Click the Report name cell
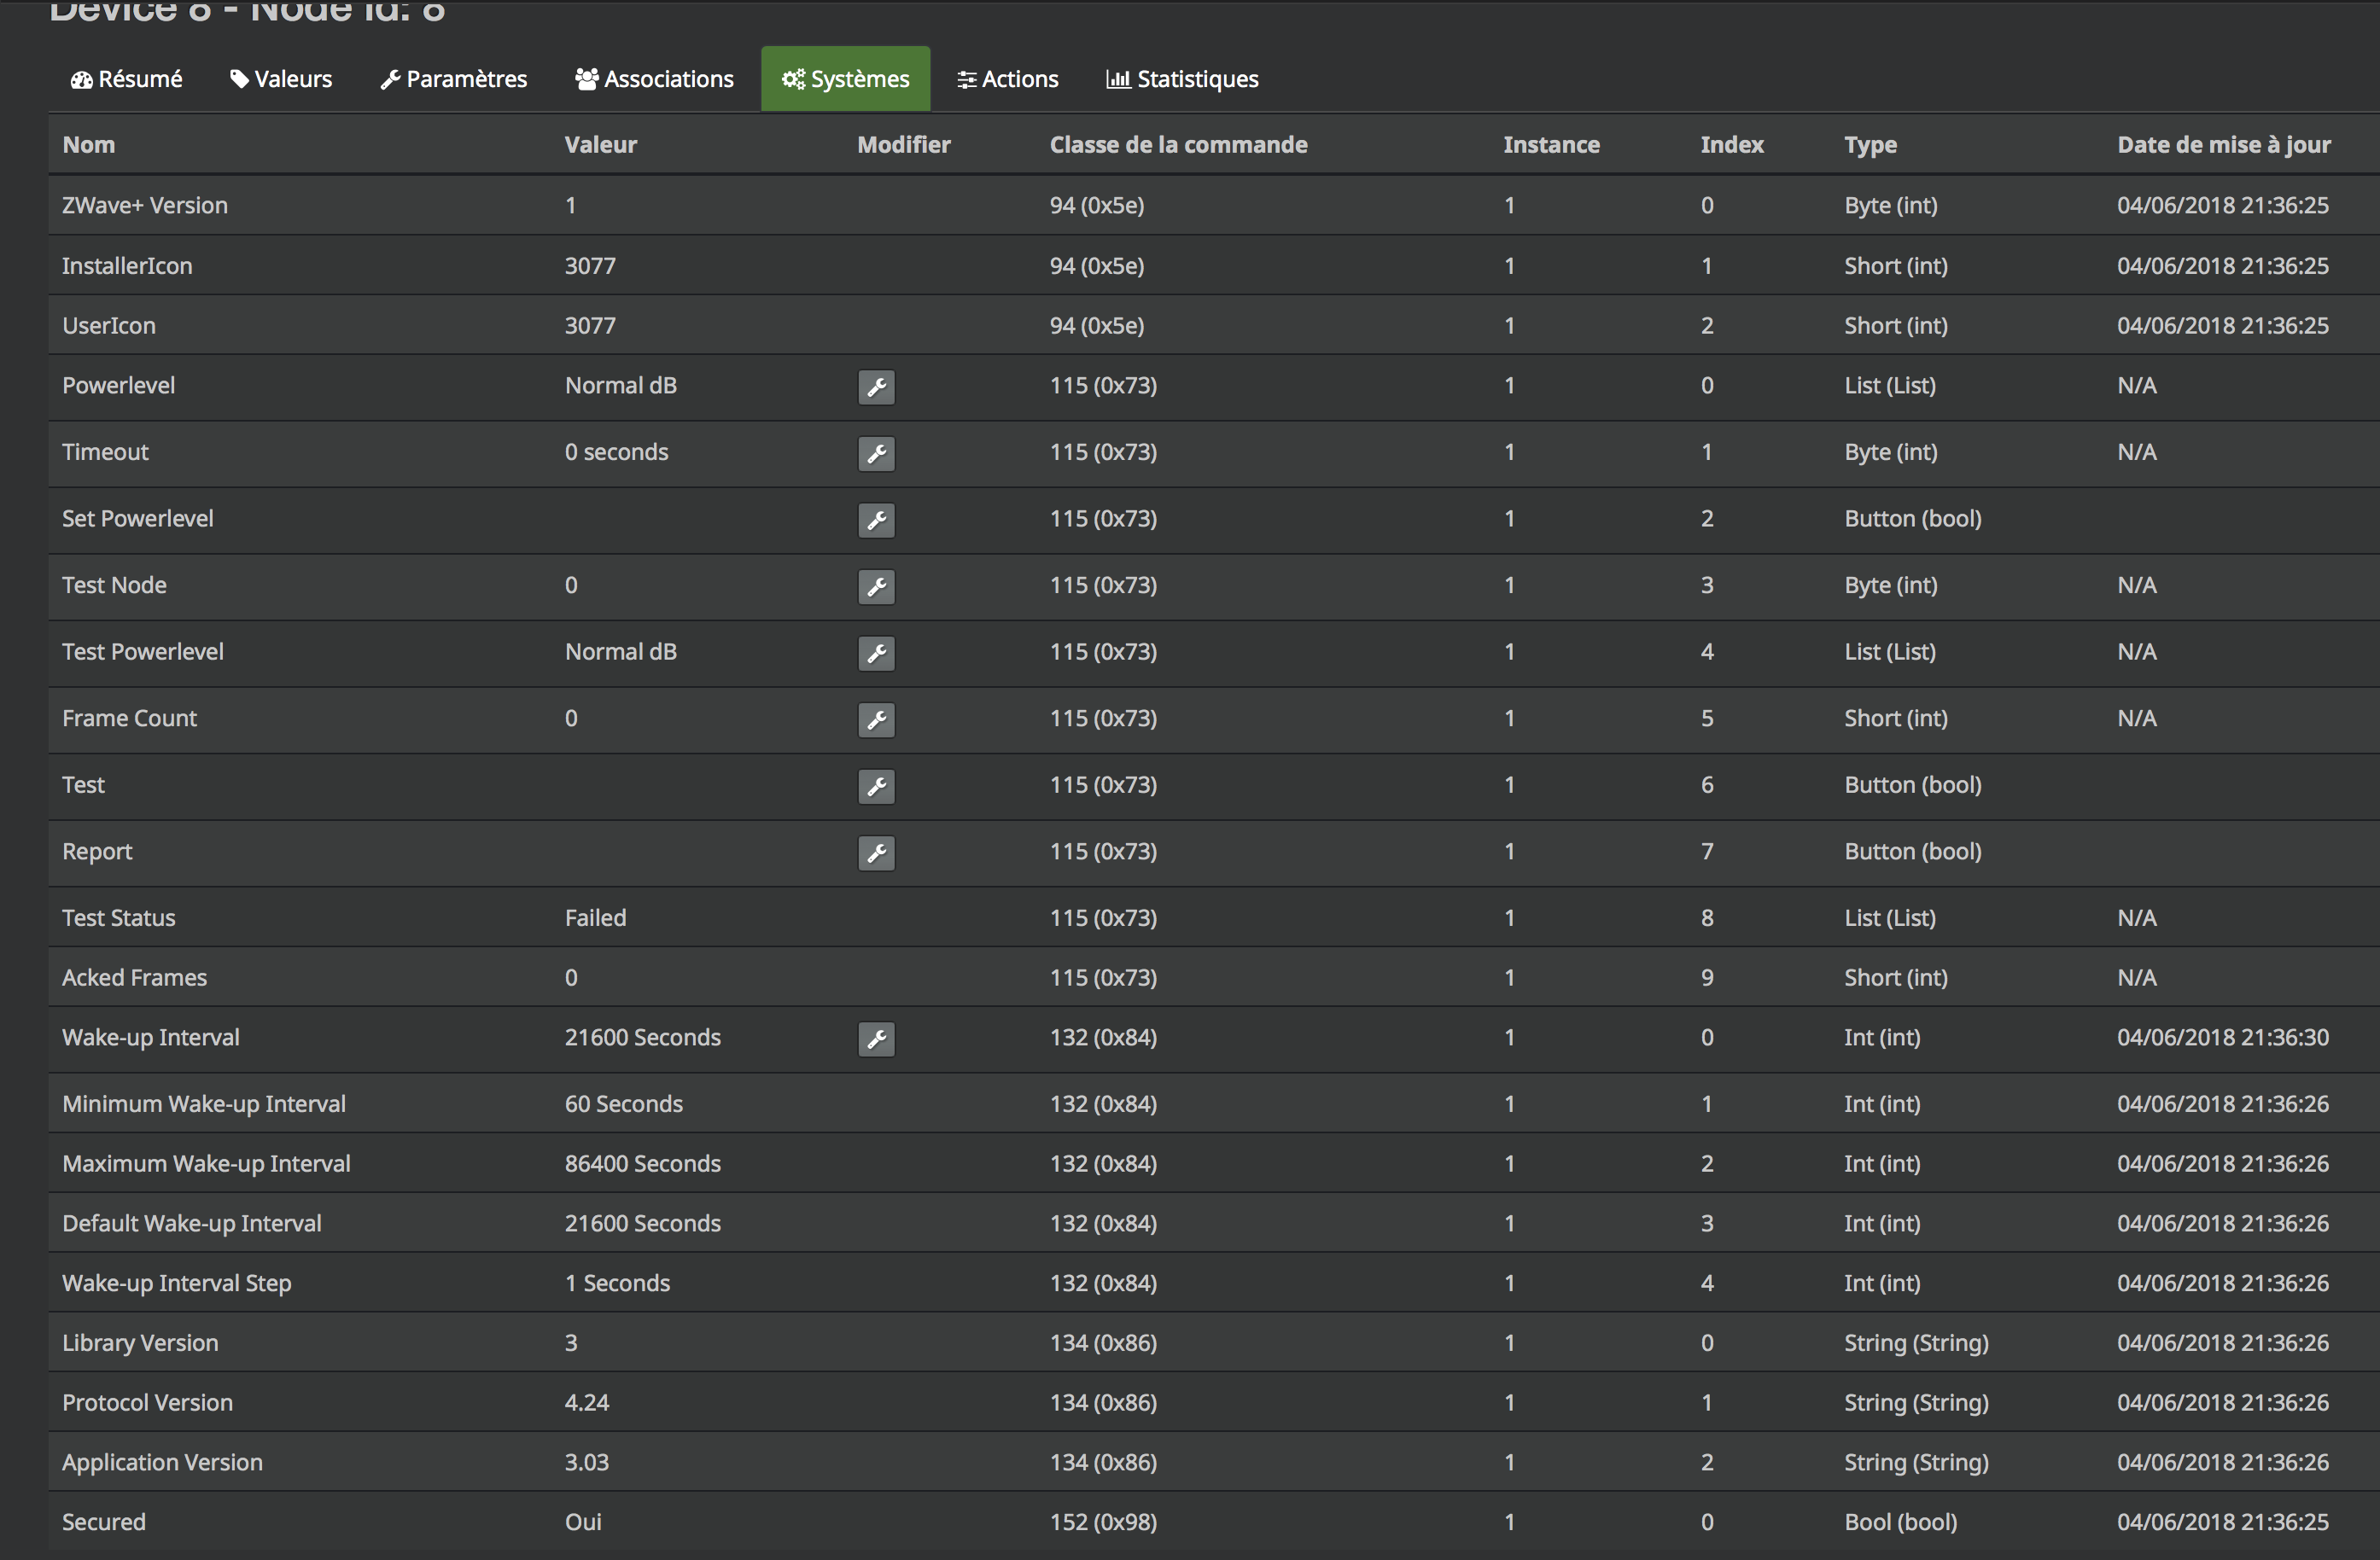This screenshot has height=1560, width=2380. [x=97, y=852]
